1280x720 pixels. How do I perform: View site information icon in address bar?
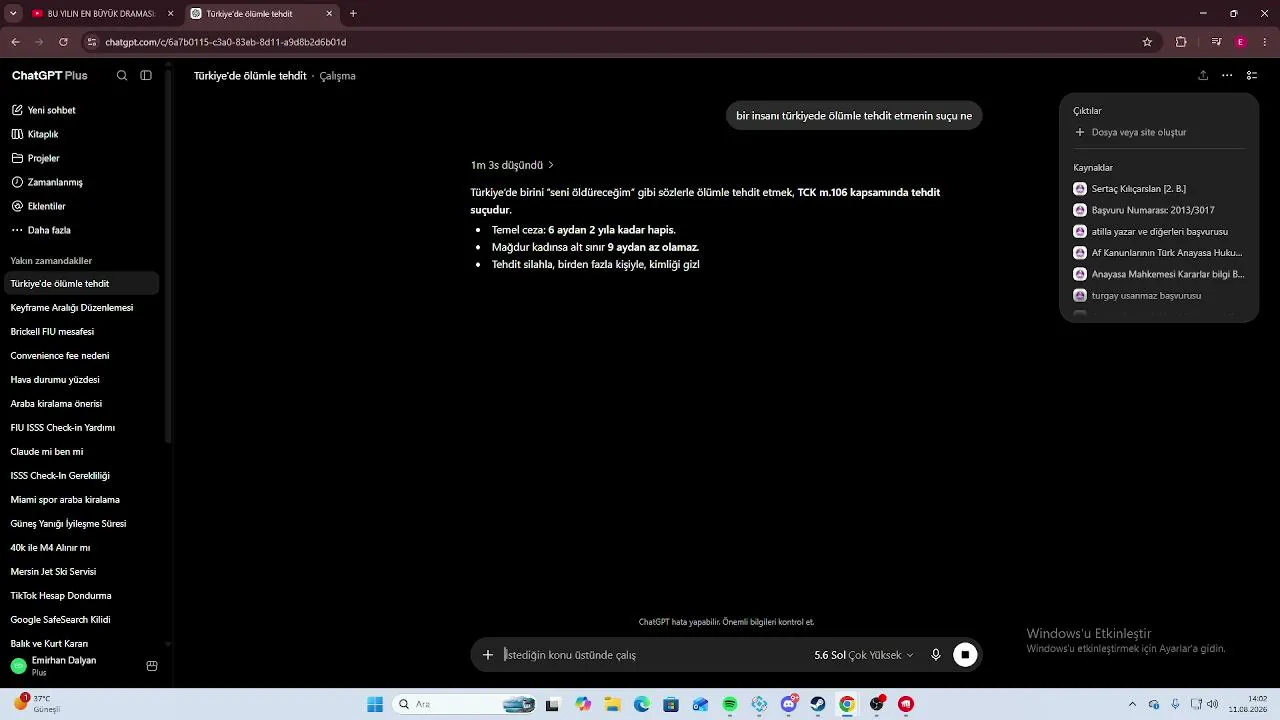point(92,42)
